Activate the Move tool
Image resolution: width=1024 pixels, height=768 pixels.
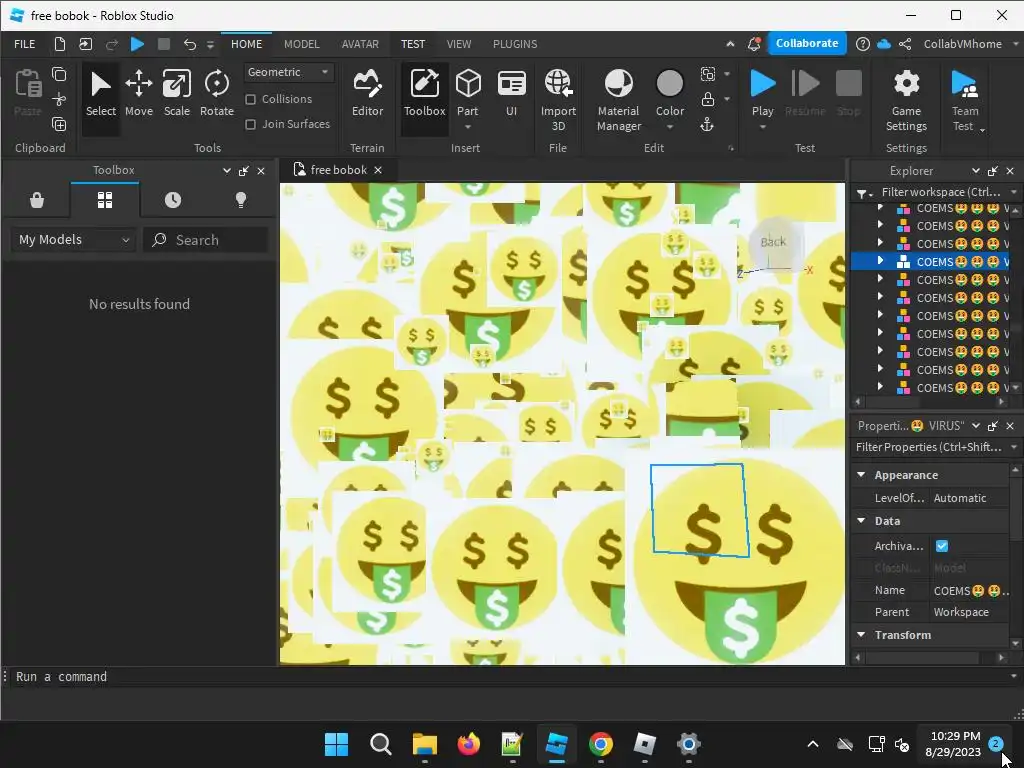click(138, 95)
